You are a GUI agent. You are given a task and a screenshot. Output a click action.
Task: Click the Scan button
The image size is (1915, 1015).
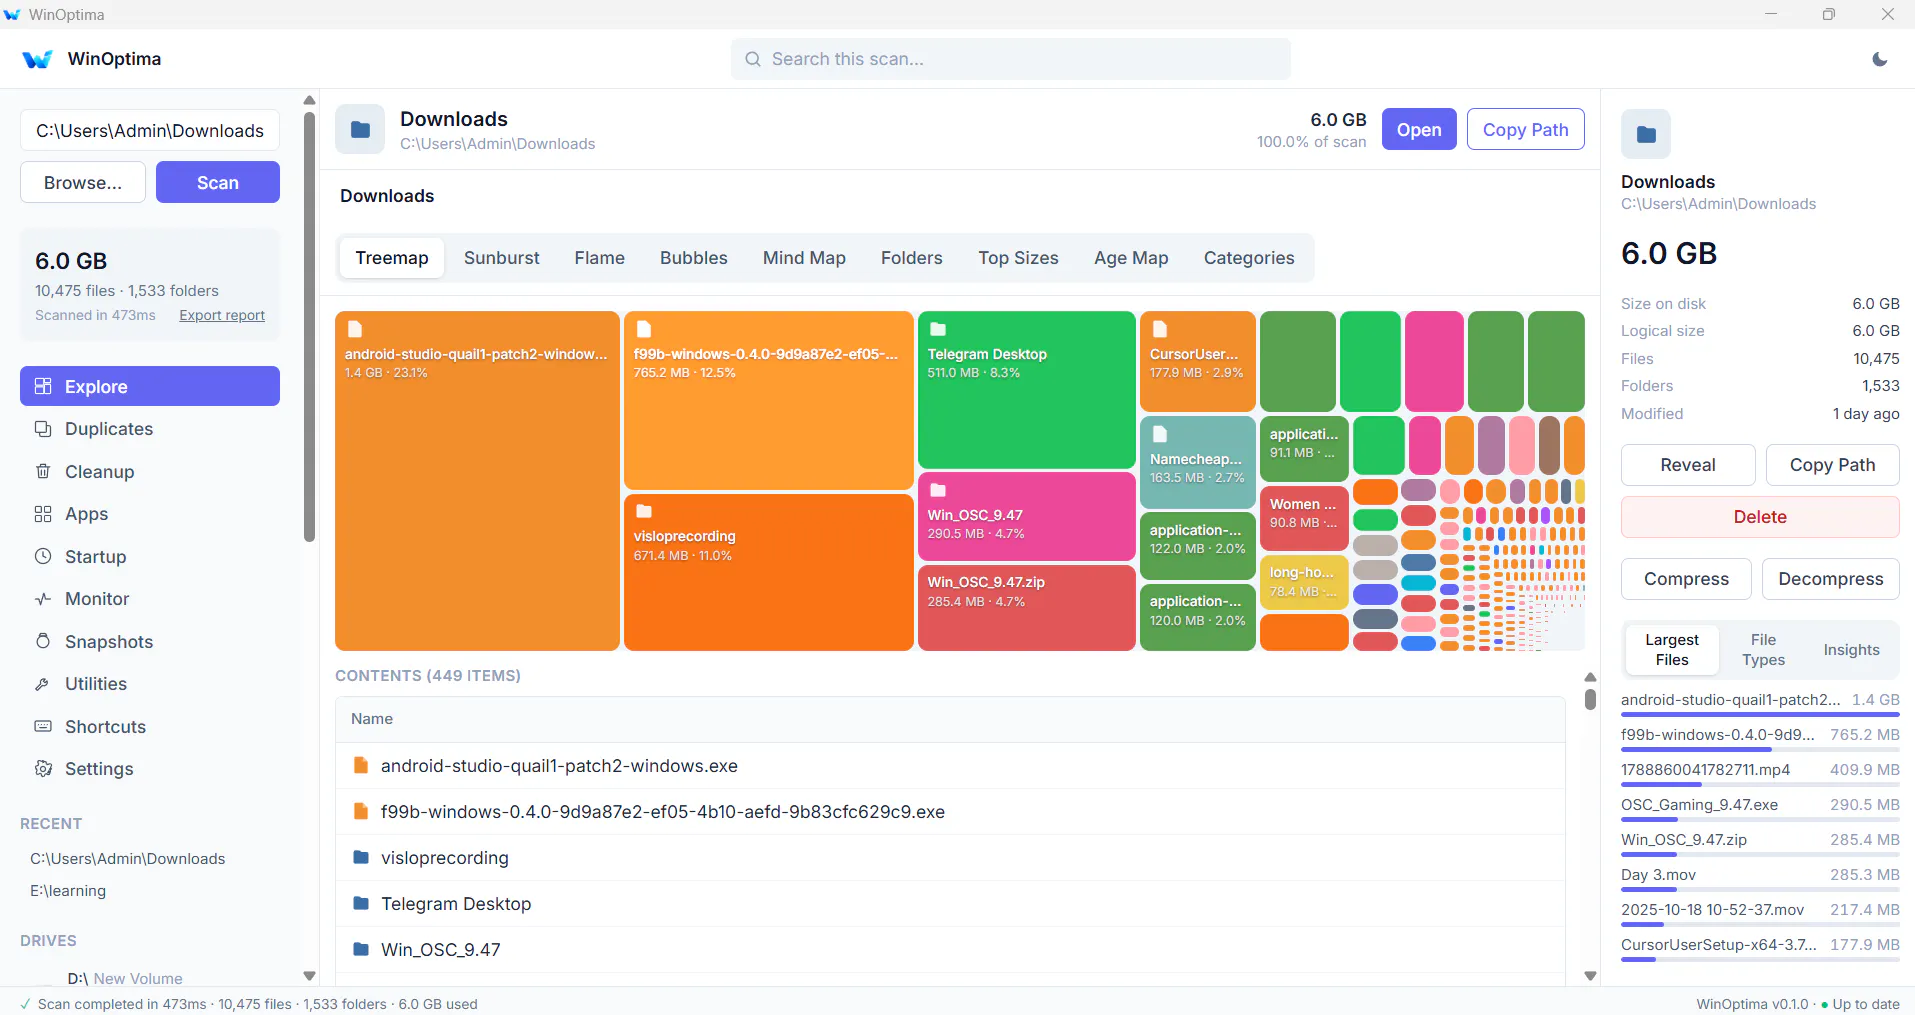pyautogui.click(x=218, y=183)
